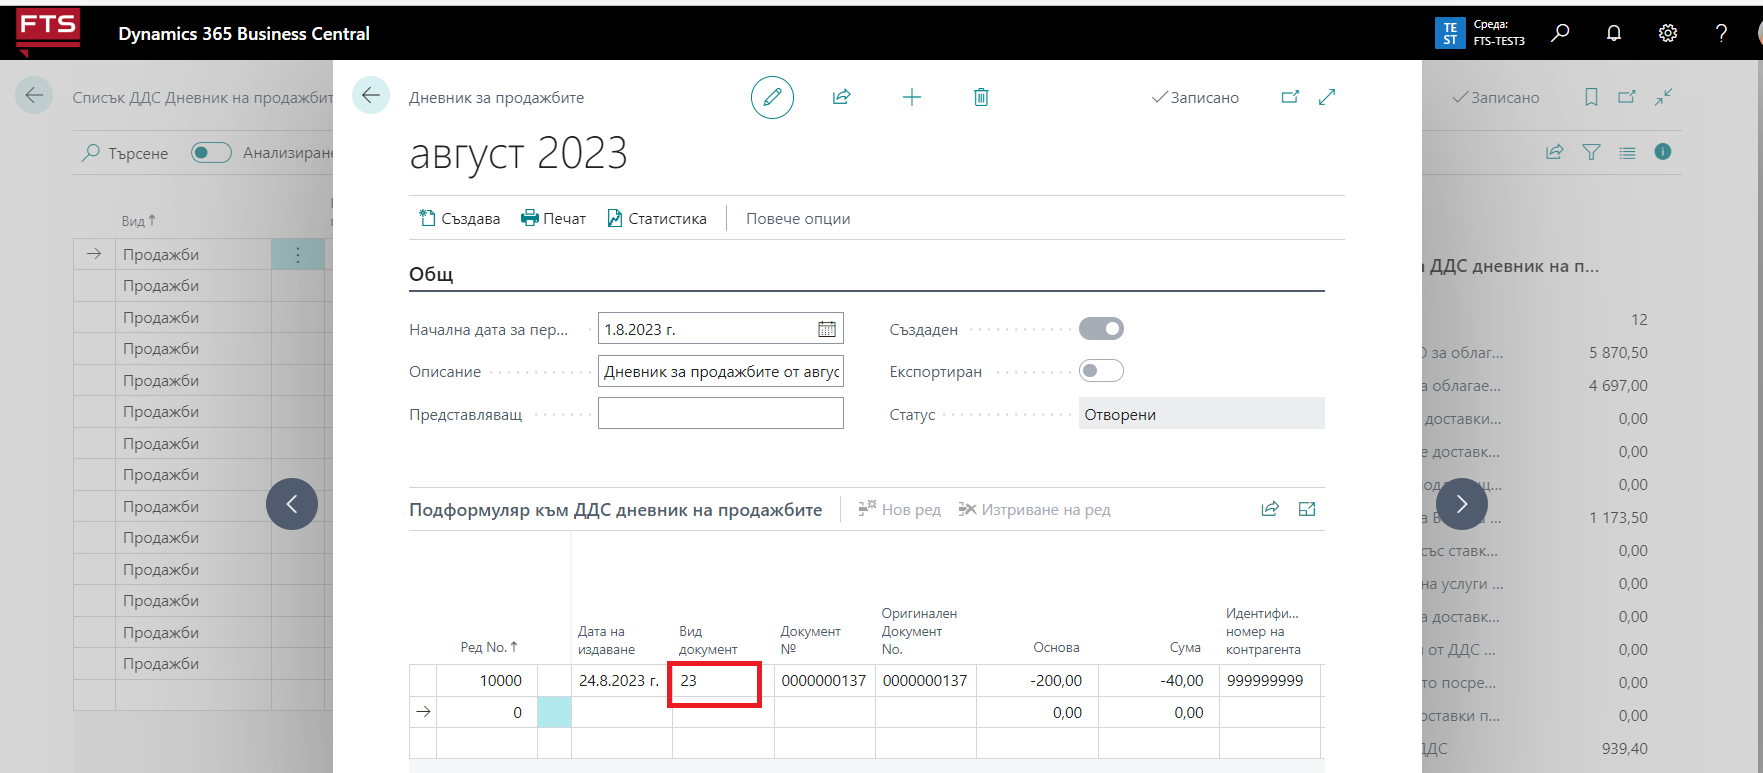Open background page in new window
Viewport: 1763px width, 773px height.
coord(1627,97)
